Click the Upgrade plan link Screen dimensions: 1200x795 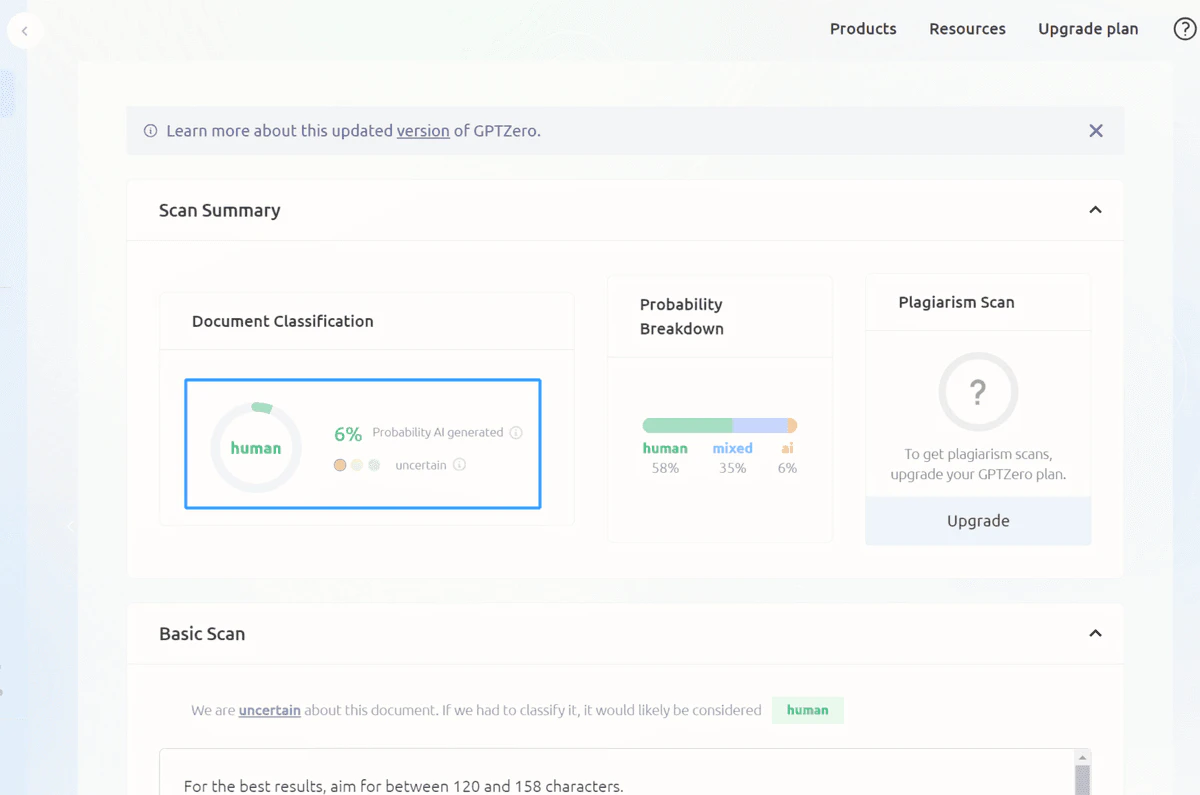pos(1088,29)
